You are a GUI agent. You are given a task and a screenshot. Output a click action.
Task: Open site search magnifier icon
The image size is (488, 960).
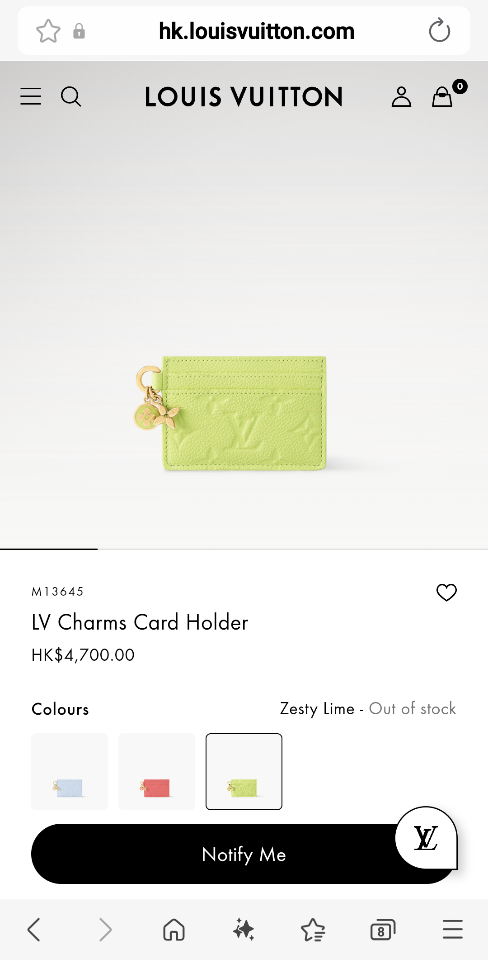(71, 97)
